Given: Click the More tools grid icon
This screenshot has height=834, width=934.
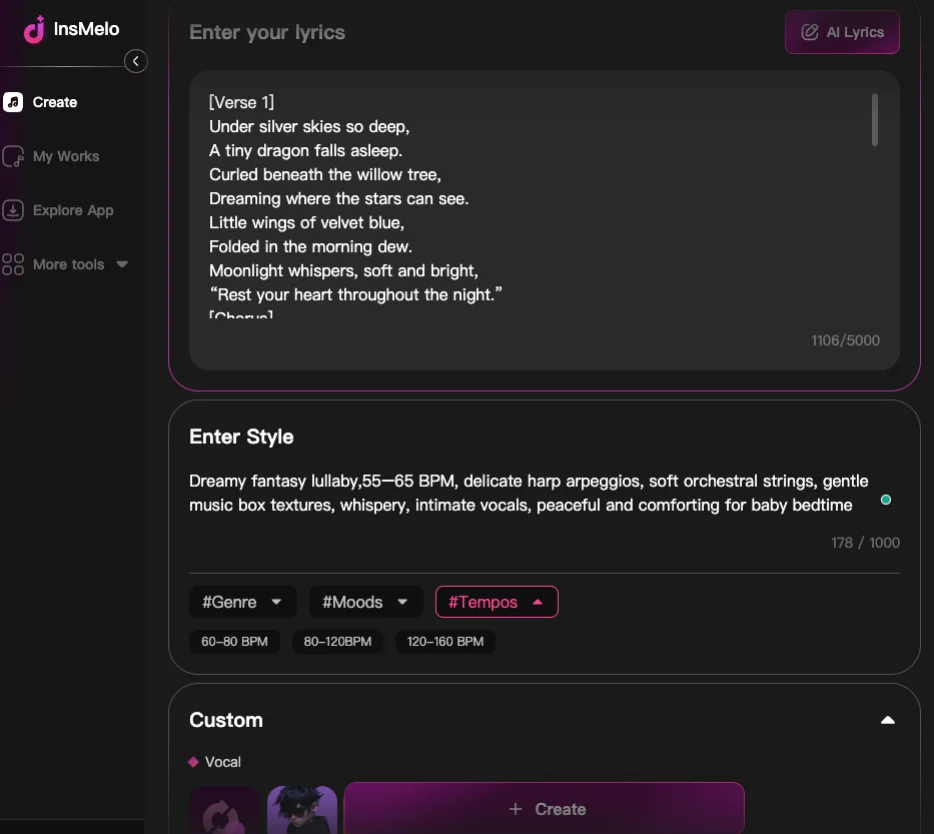Looking at the screenshot, I should (x=13, y=264).
